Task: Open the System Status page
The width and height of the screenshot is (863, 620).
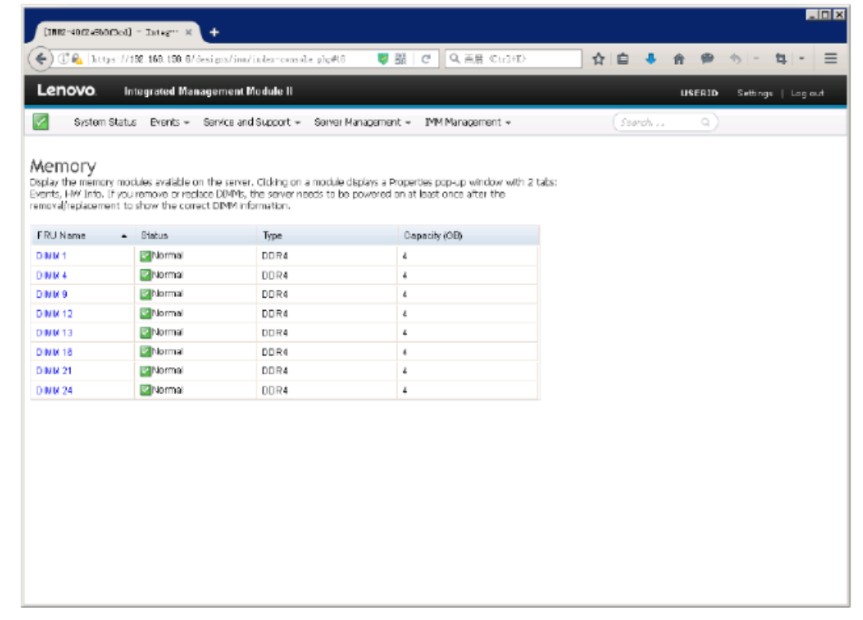Action: [x=105, y=122]
